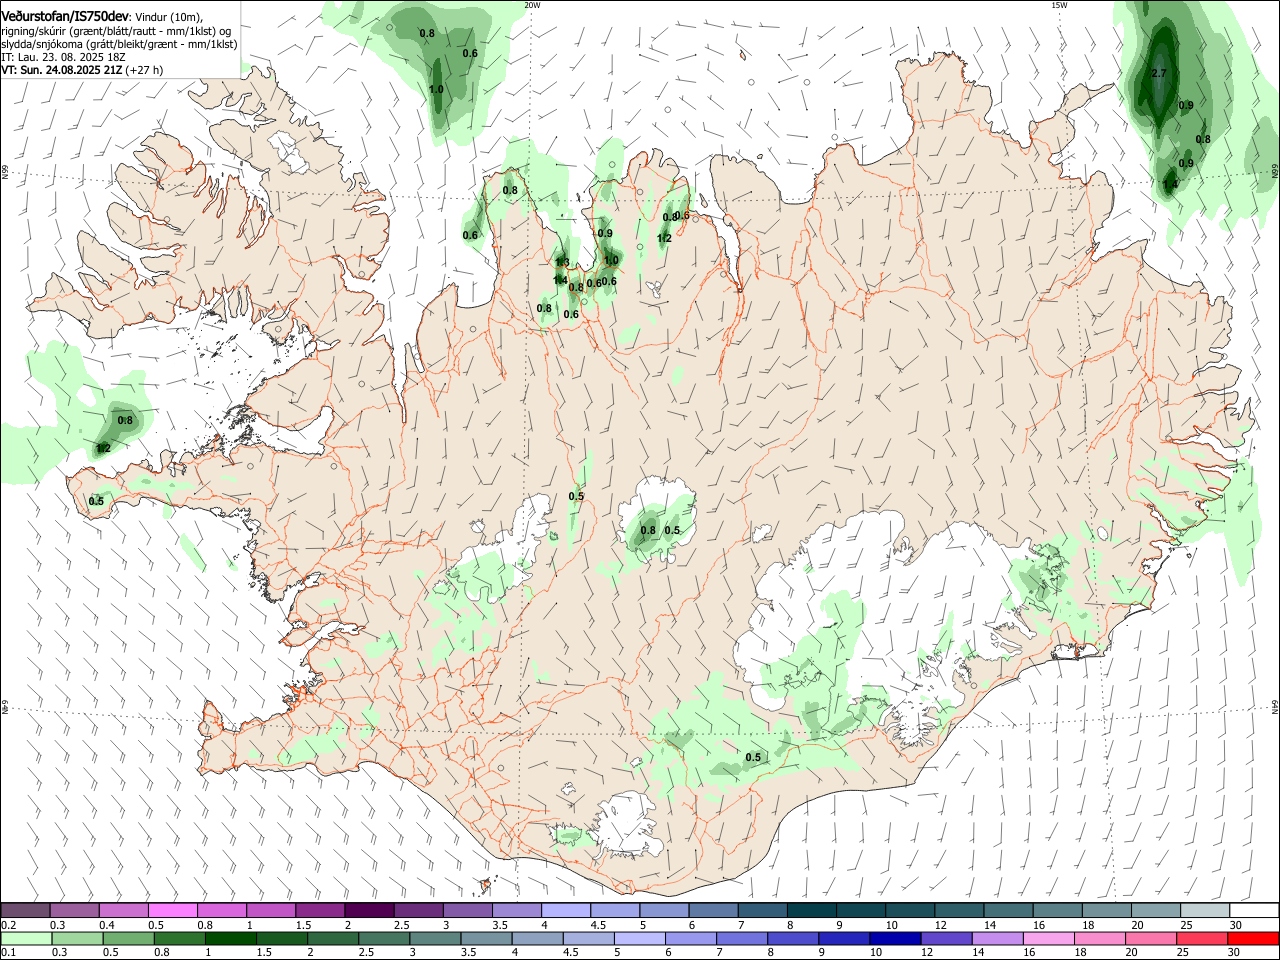
Task: Pick the 6–7 slate blue swatch, top legend row
Action: click(713, 911)
